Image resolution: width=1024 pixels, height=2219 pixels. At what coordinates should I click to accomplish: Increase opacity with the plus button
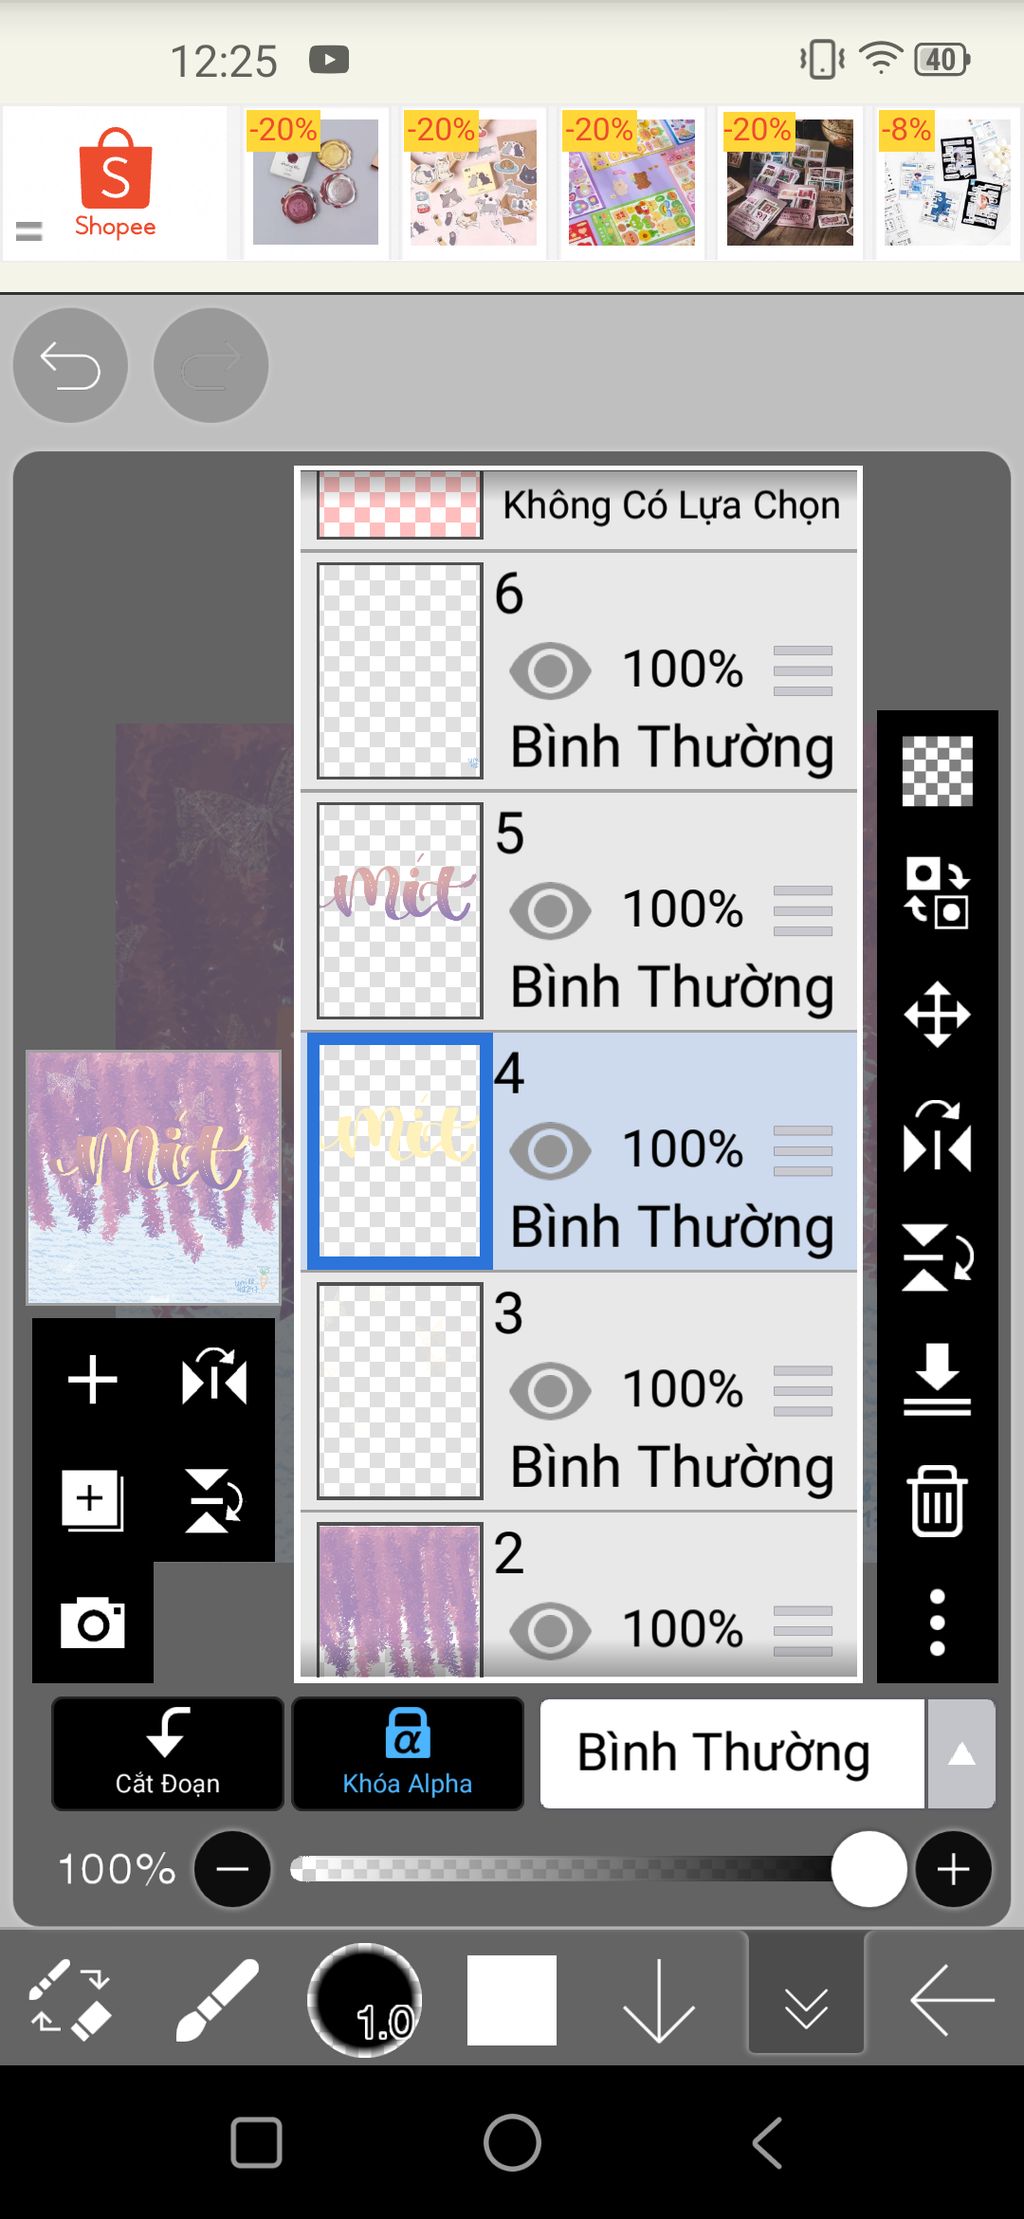click(x=953, y=1869)
